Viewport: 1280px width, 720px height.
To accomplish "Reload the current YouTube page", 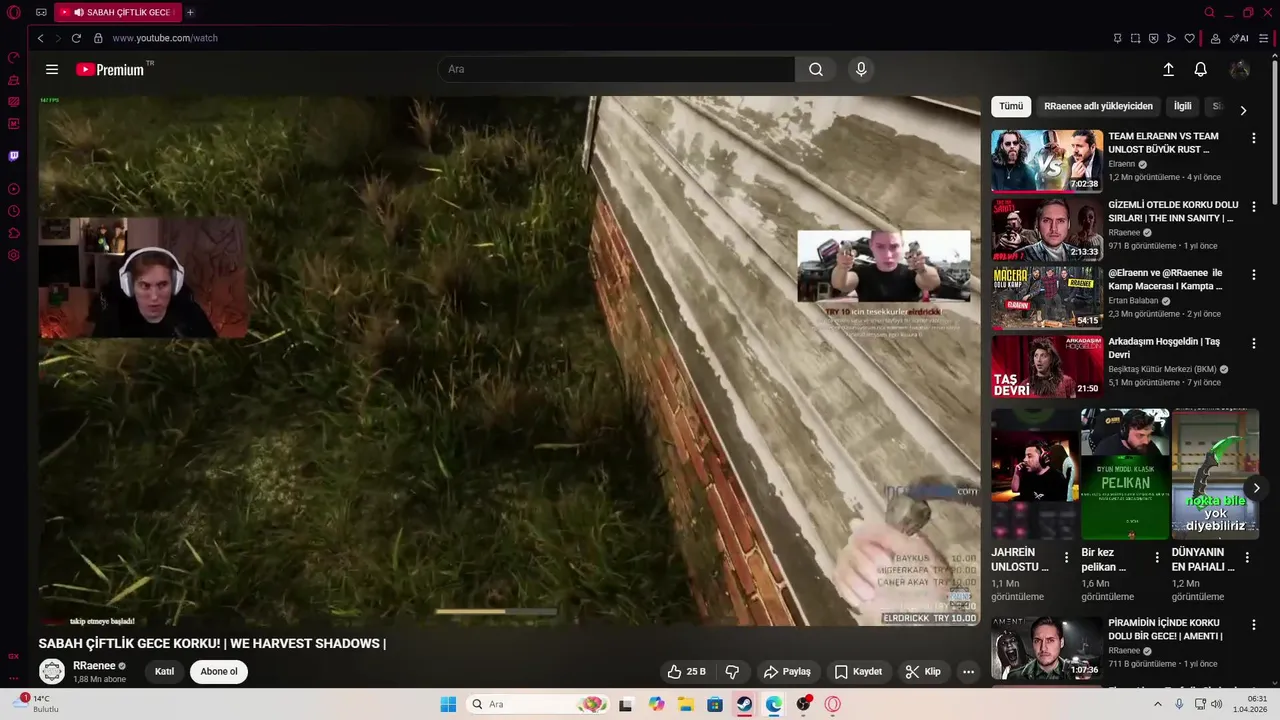I will (x=76, y=38).
